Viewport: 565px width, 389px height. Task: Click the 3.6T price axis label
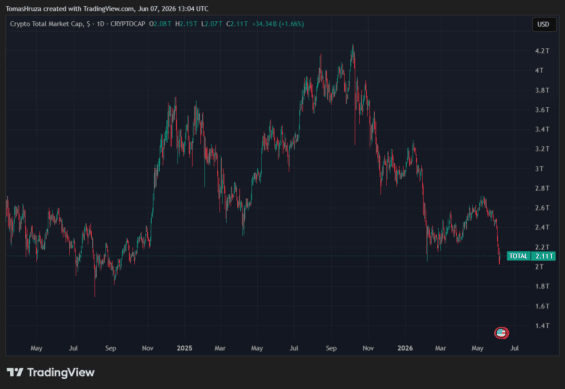click(x=542, y=110)
